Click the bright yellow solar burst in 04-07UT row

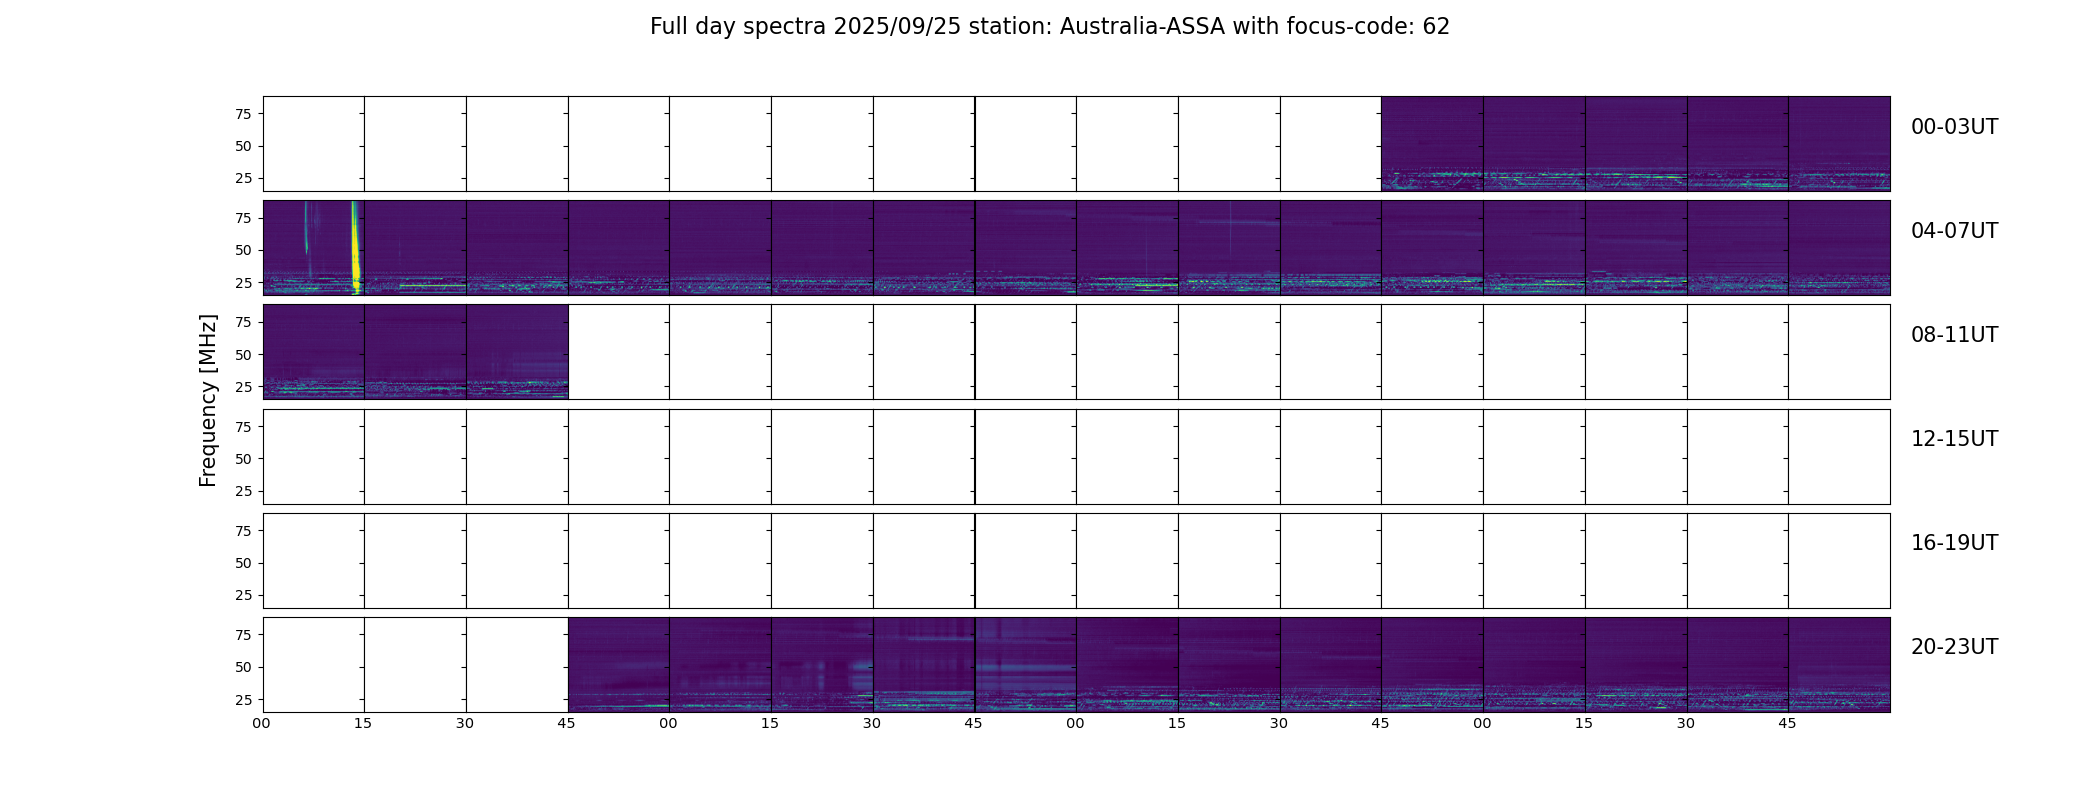(x=355, y=247)
